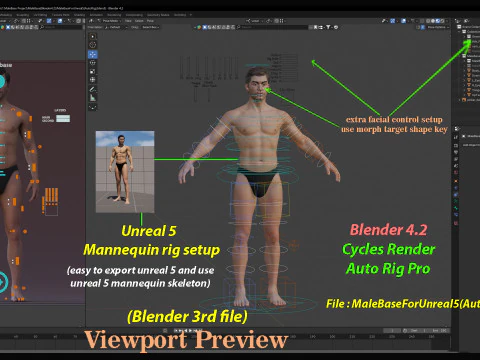This screenshot has height=360, width=480.
Task: Open the Pose Options dropdown
Action: point(438,27)
